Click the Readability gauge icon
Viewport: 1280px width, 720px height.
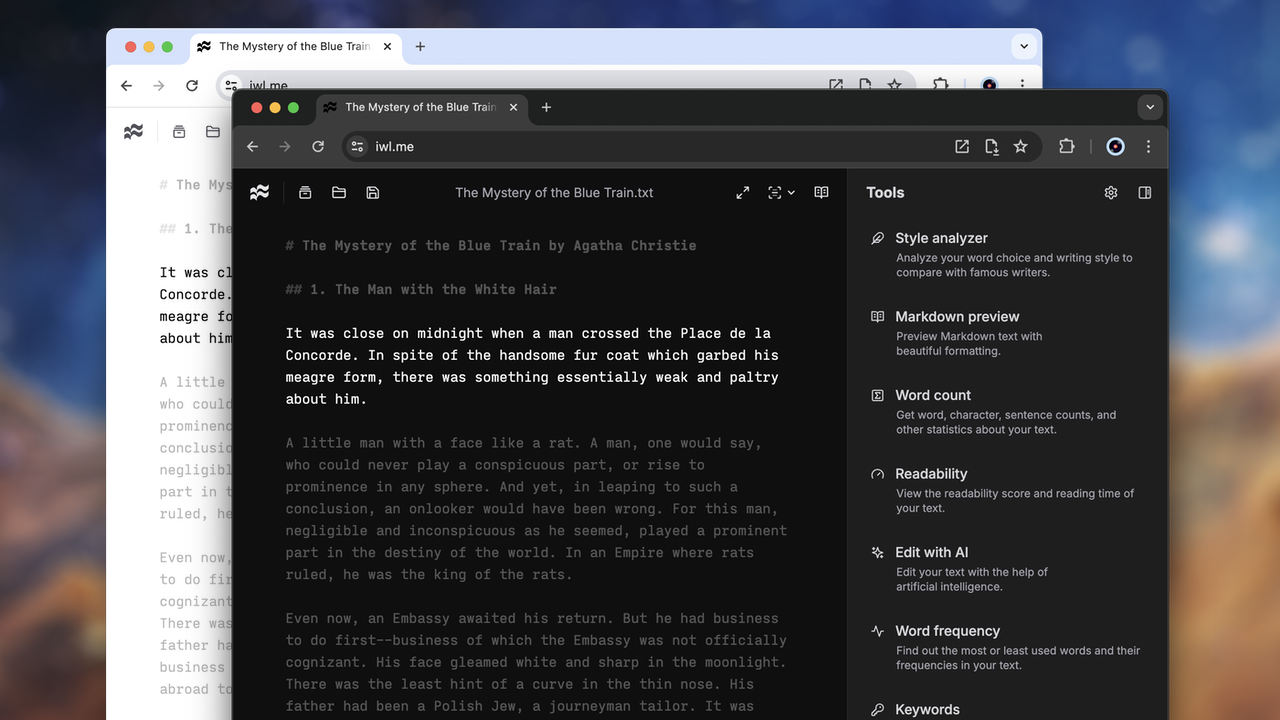tap(878, 474)
